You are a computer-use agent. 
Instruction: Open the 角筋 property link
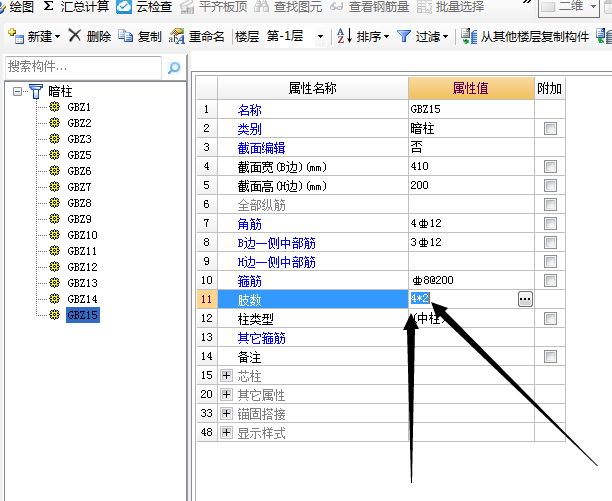(x=249, y=224)
